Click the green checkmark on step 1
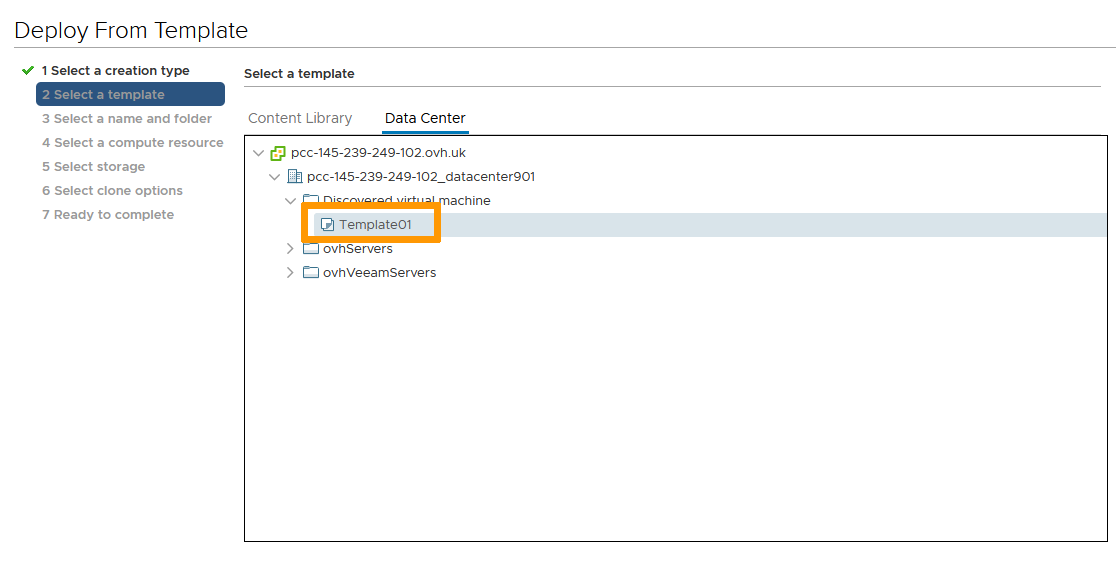 pyautogui.click(x=28, y=71)
